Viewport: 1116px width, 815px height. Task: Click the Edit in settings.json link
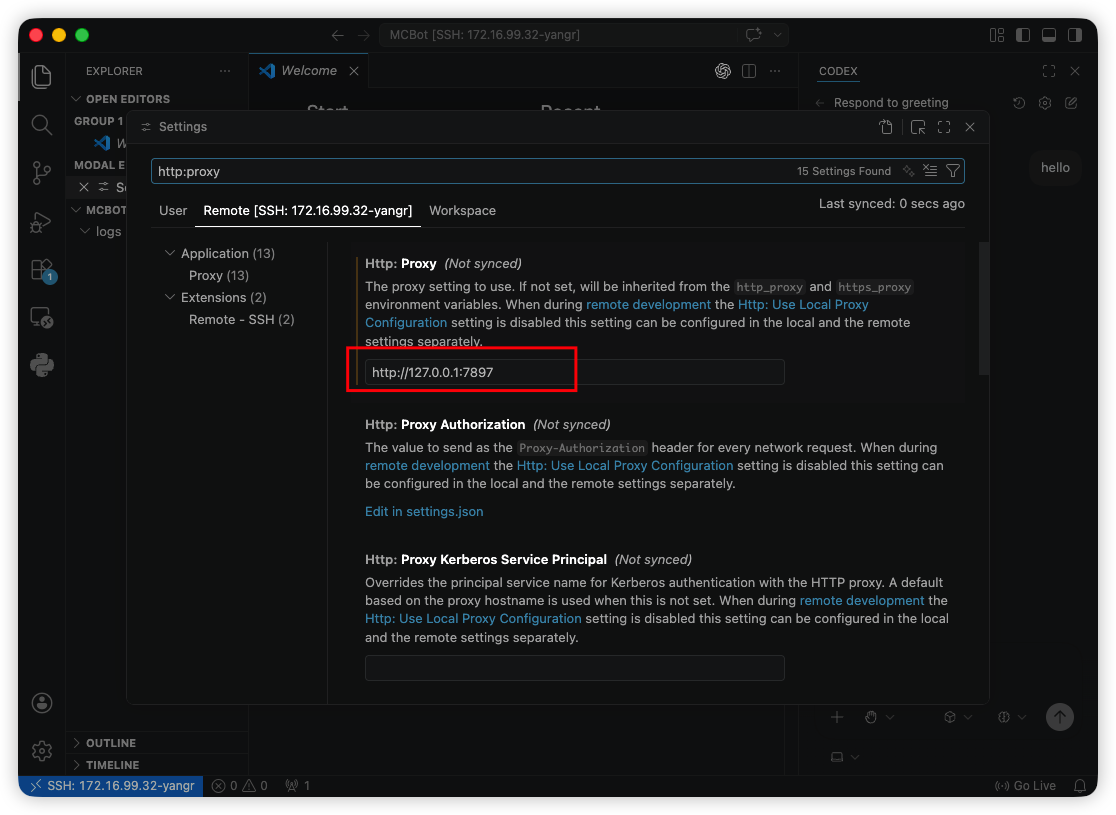point(424,511)
